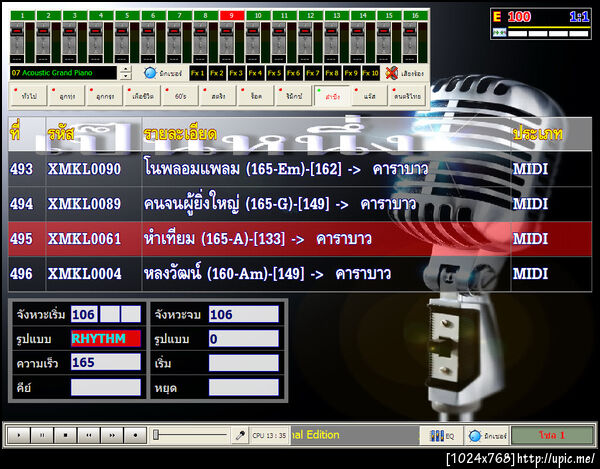Activate the Fx 5 effect button

pos(274,73)
